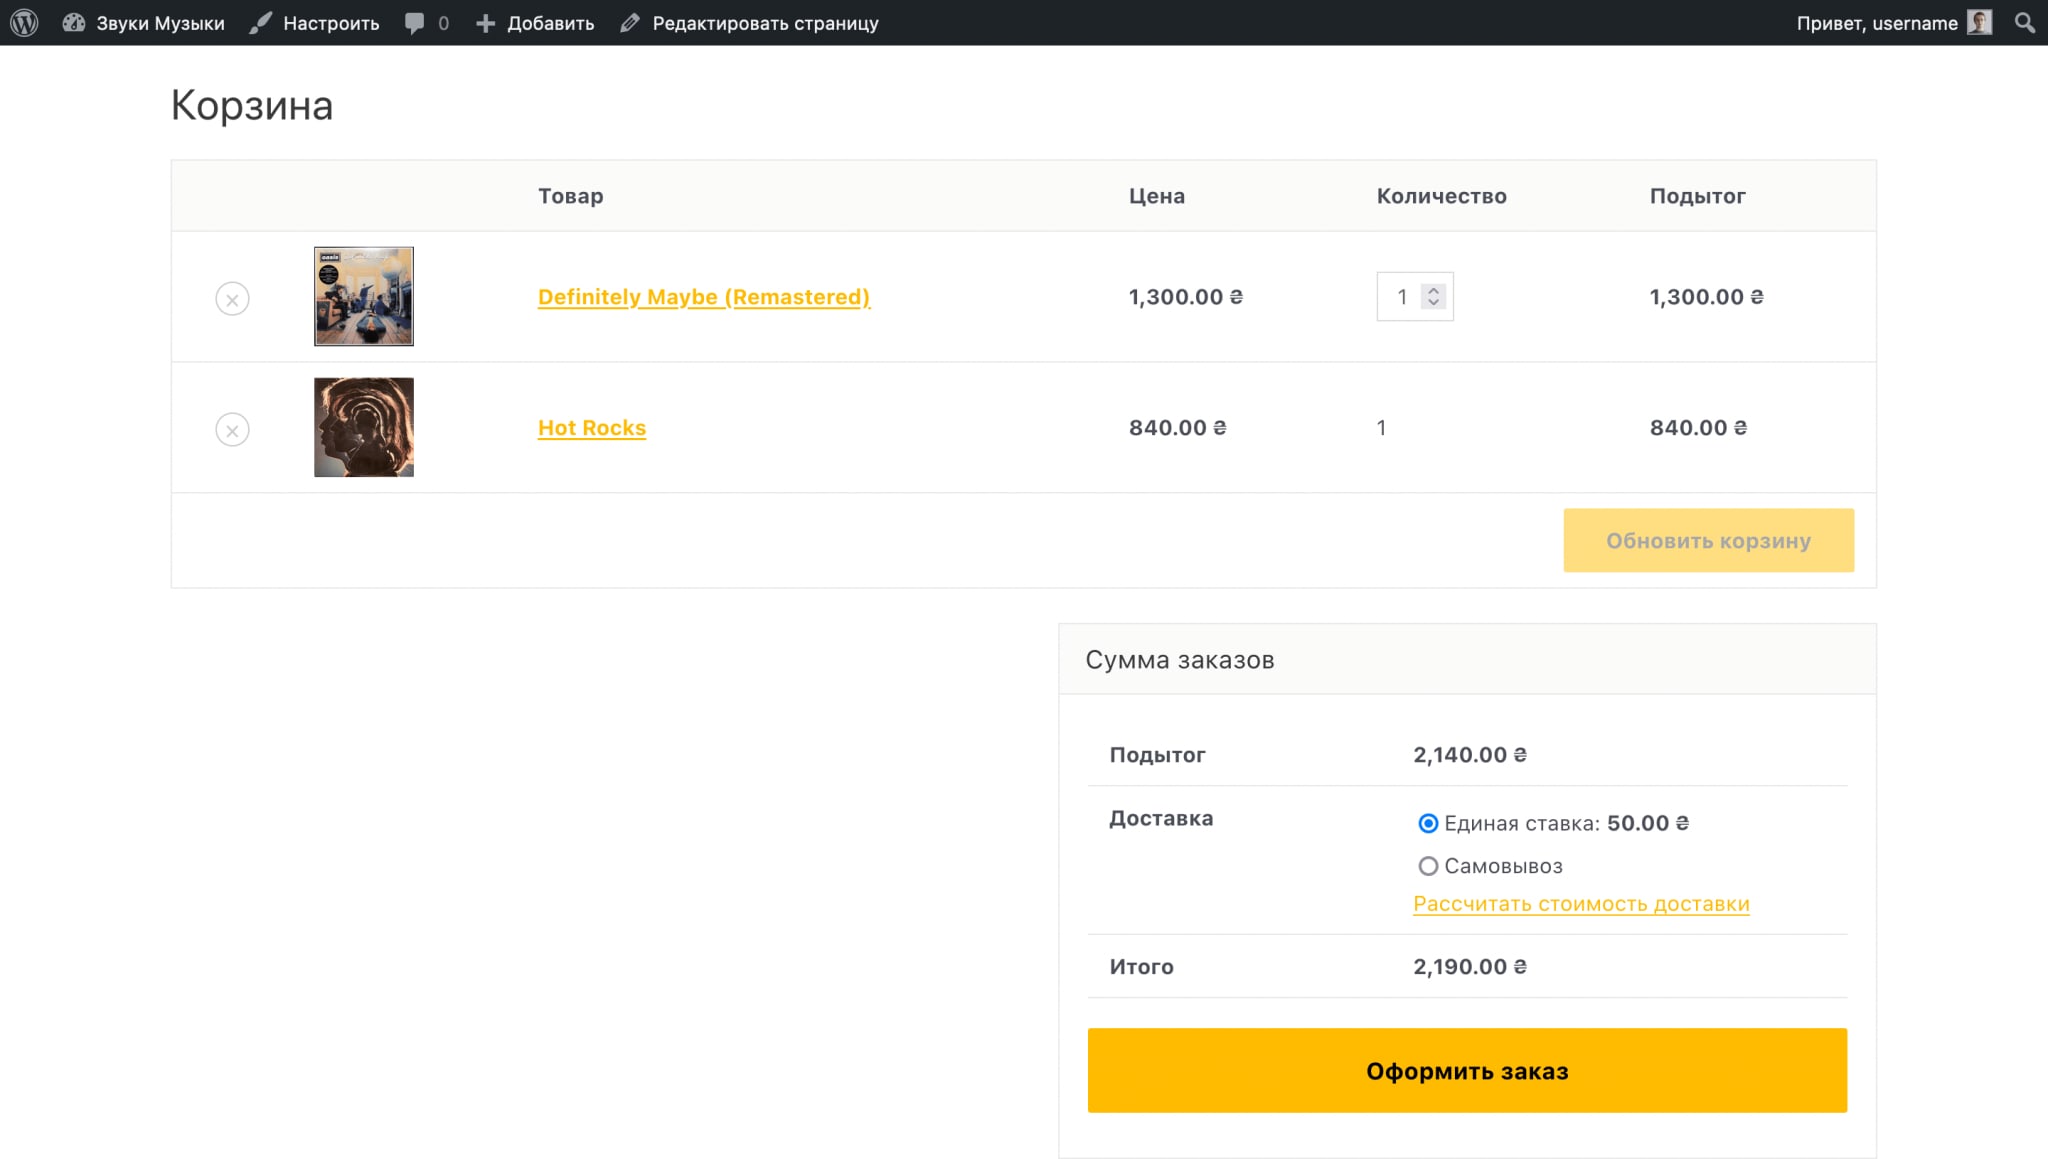Click the Подытог column header
2048x1159 pixels.
(1698, 196)
